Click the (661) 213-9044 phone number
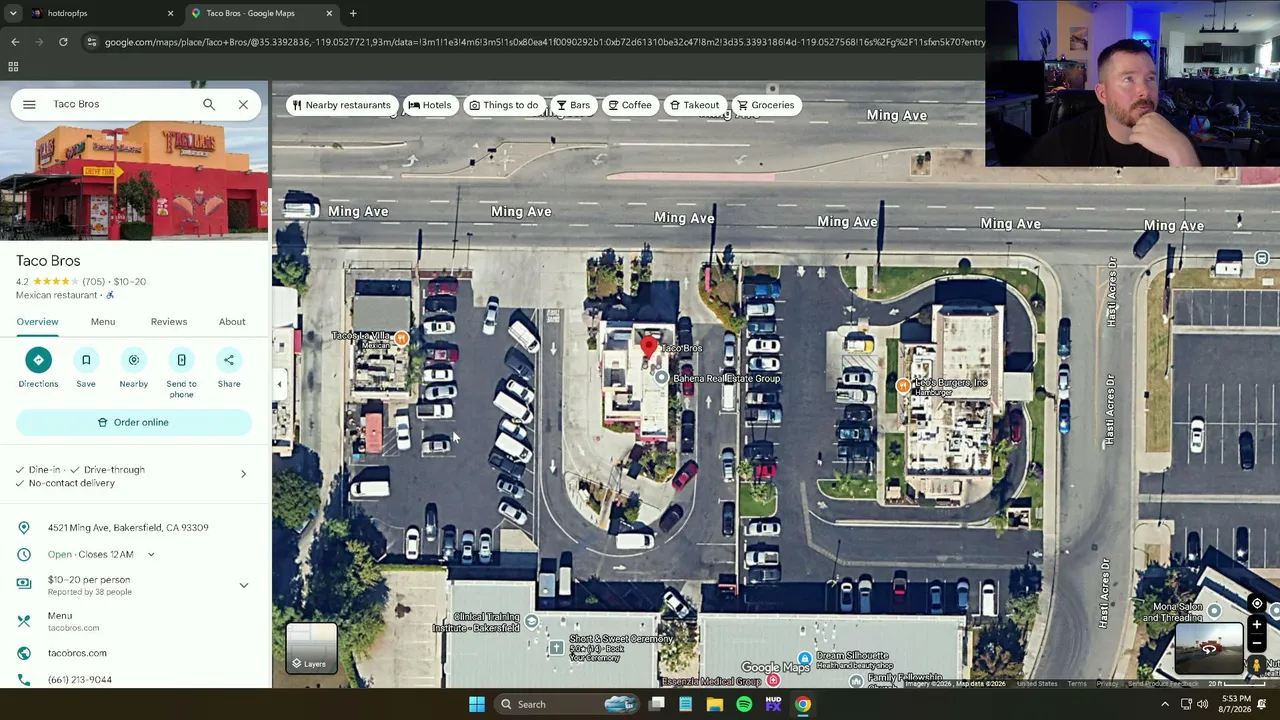 click(x=80, y=680)
